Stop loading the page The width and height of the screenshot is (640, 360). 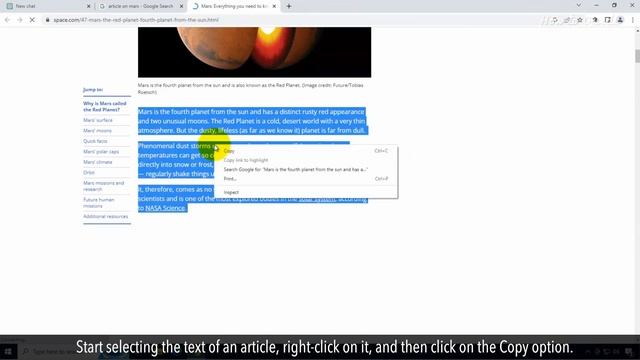click(32, 20)
